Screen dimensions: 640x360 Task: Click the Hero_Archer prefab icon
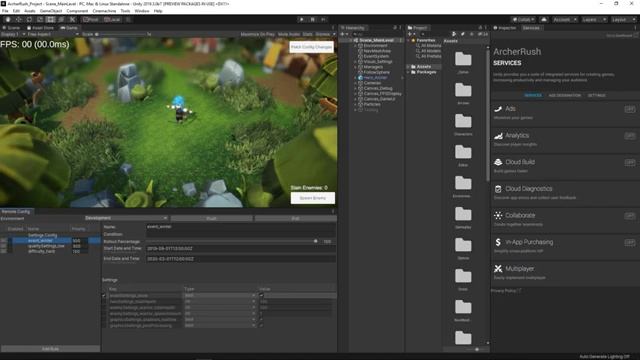(360, 78)
